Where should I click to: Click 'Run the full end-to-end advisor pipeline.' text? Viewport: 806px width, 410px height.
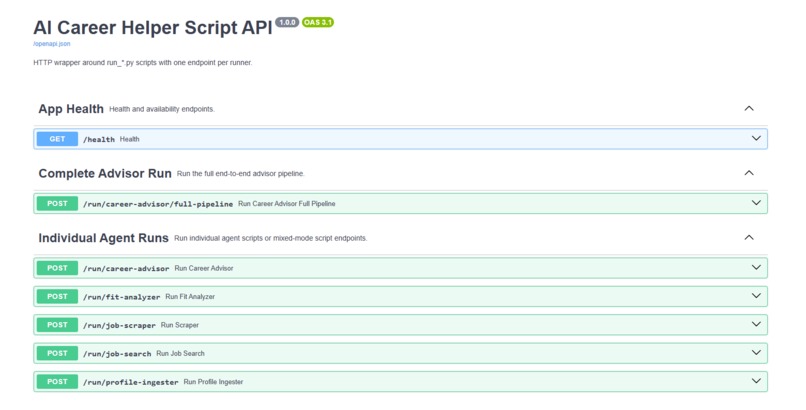tap(241, 174)
